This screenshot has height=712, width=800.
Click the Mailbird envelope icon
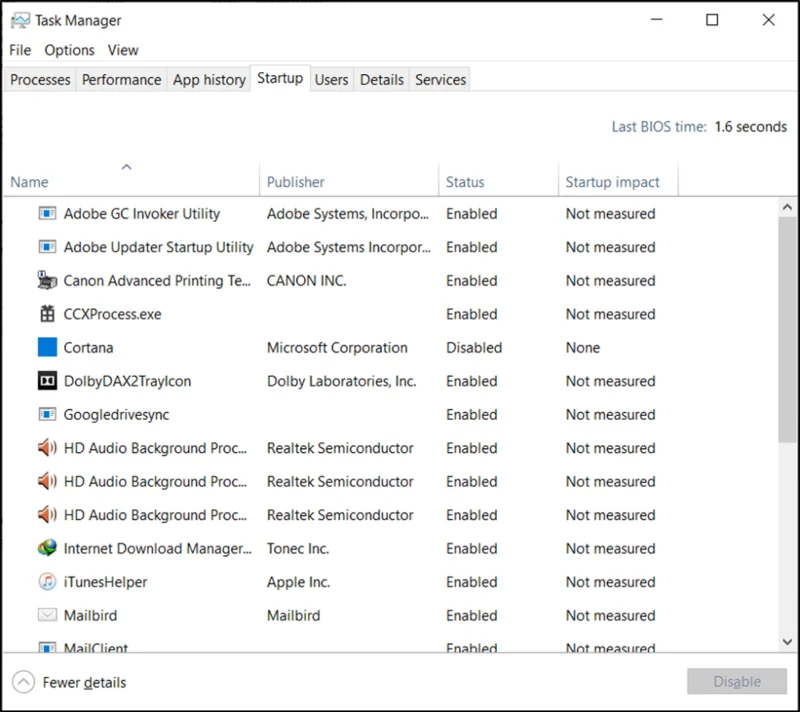47,615
